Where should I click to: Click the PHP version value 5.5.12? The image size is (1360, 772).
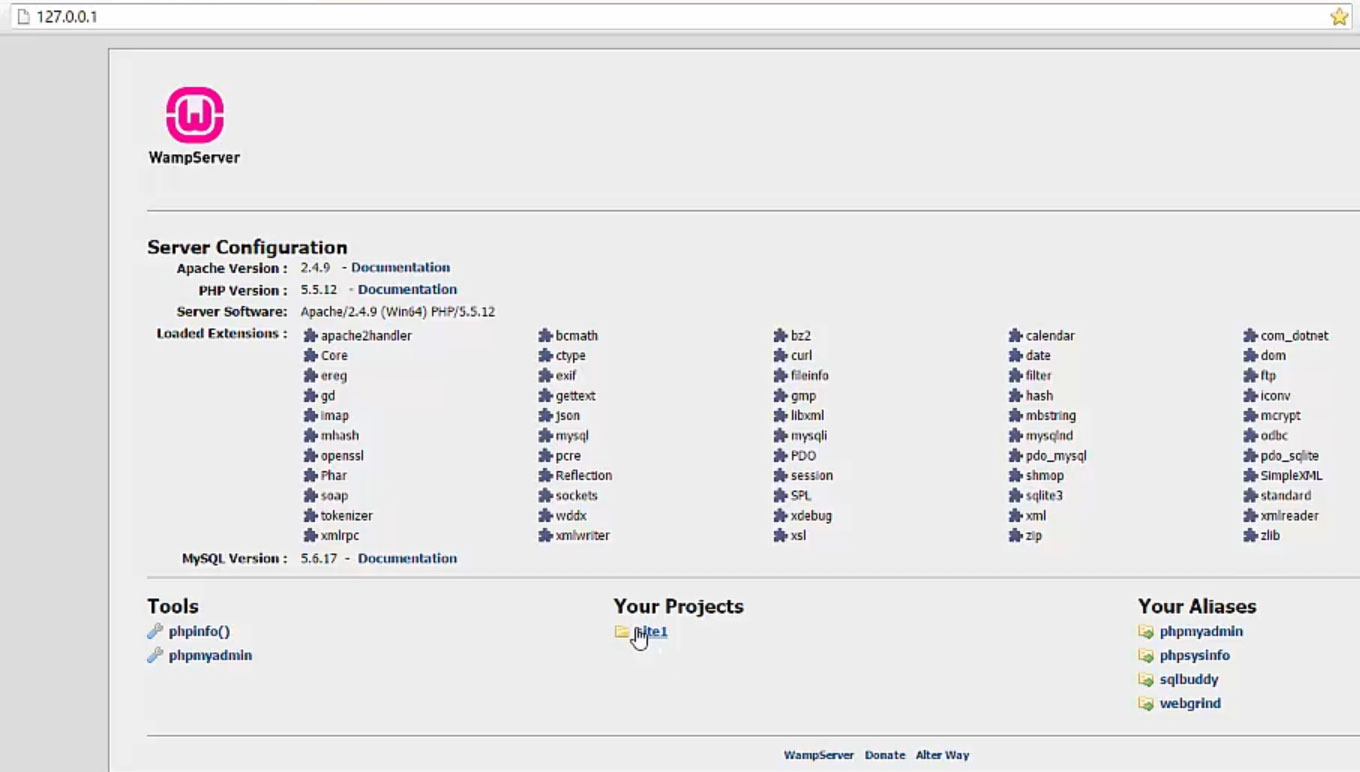(x=319, y=289)
